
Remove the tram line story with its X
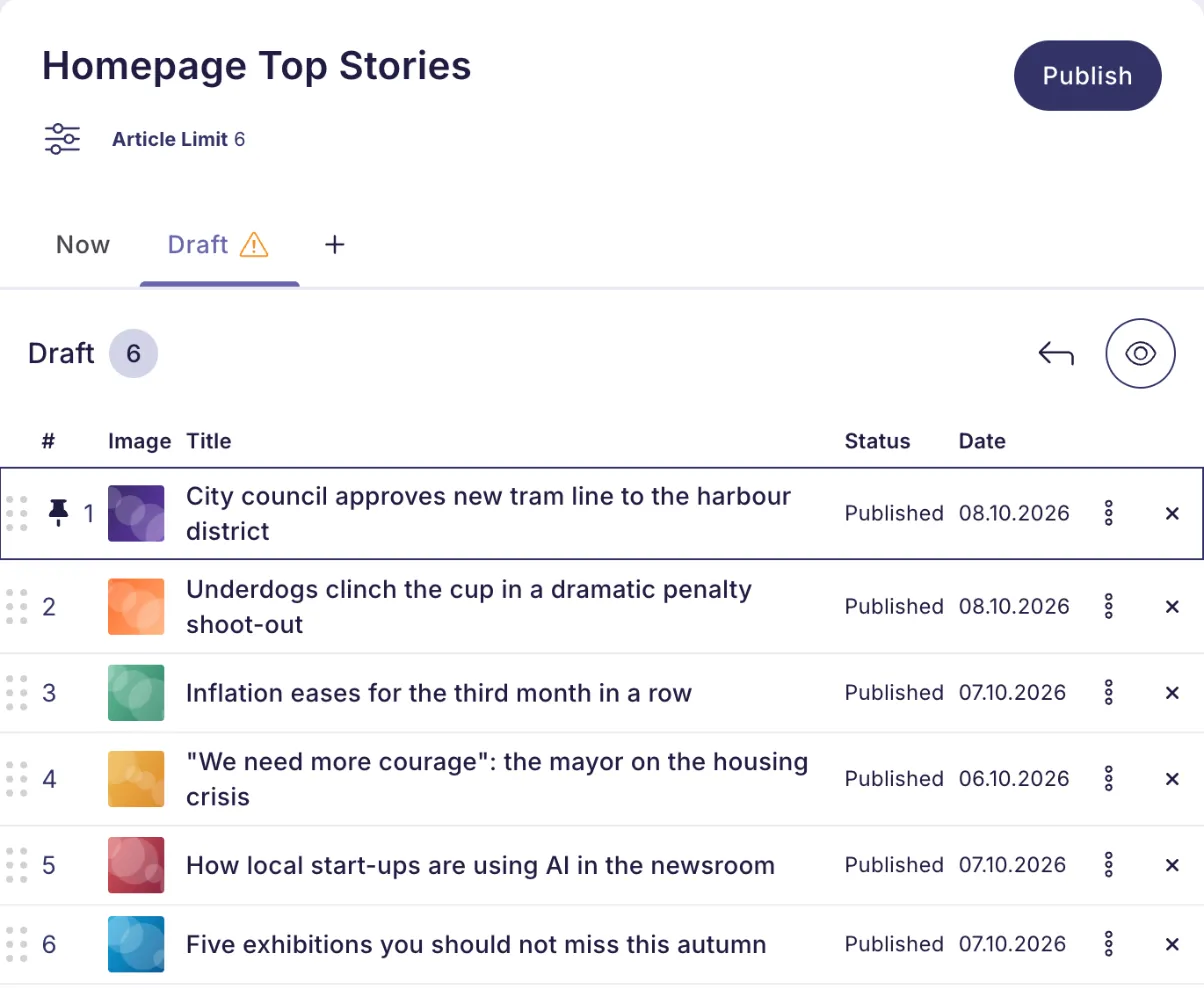click(x=1173, y=514)
